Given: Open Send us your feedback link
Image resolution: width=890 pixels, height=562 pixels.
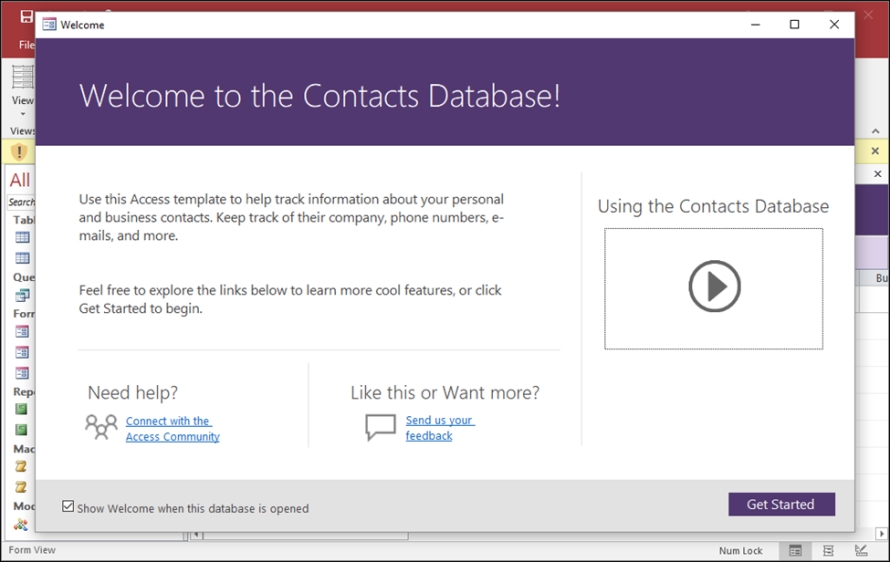Looking at the screenshot, I should [x=440, y=428].
